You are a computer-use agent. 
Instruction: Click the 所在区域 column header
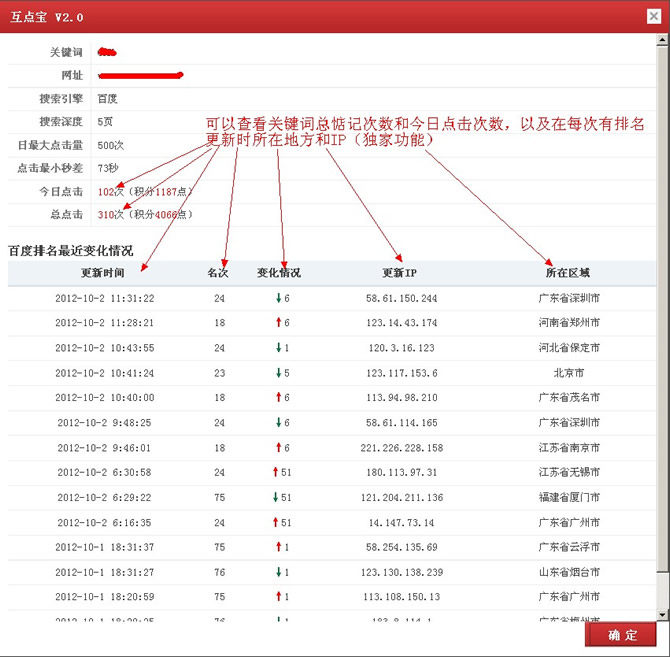[567, 272]
